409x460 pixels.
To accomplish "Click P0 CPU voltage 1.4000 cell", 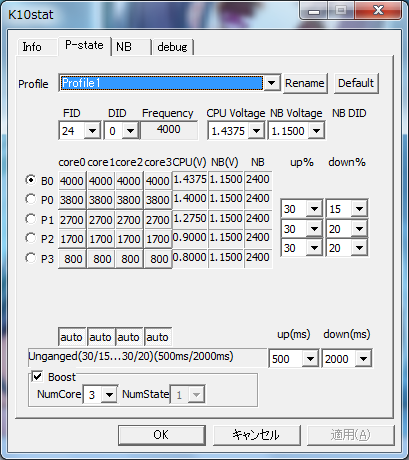I will pos(190,199).
